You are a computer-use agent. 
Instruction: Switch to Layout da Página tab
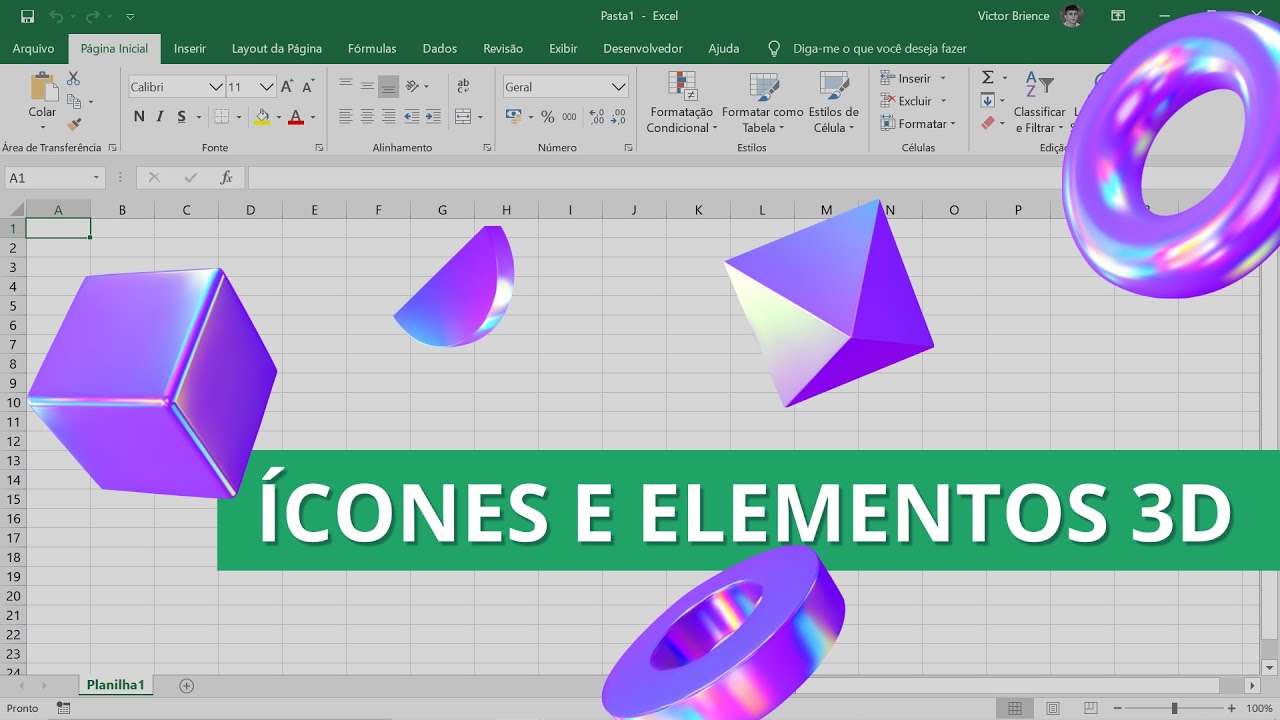[x=277, y=48]
